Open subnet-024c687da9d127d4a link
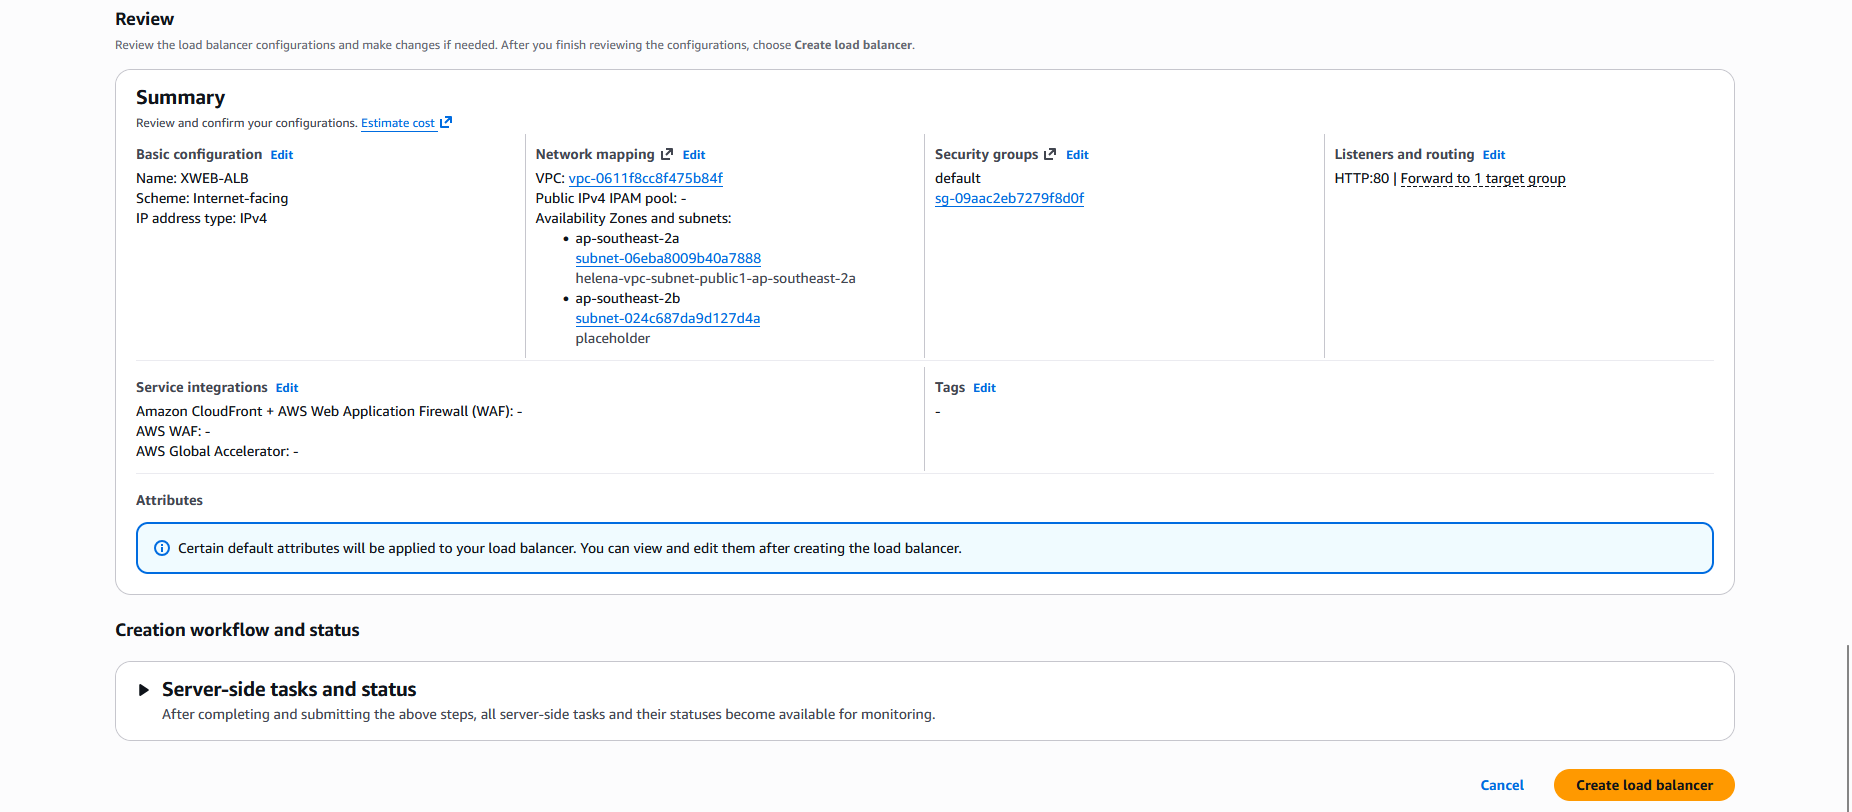 tap(667, 318)
